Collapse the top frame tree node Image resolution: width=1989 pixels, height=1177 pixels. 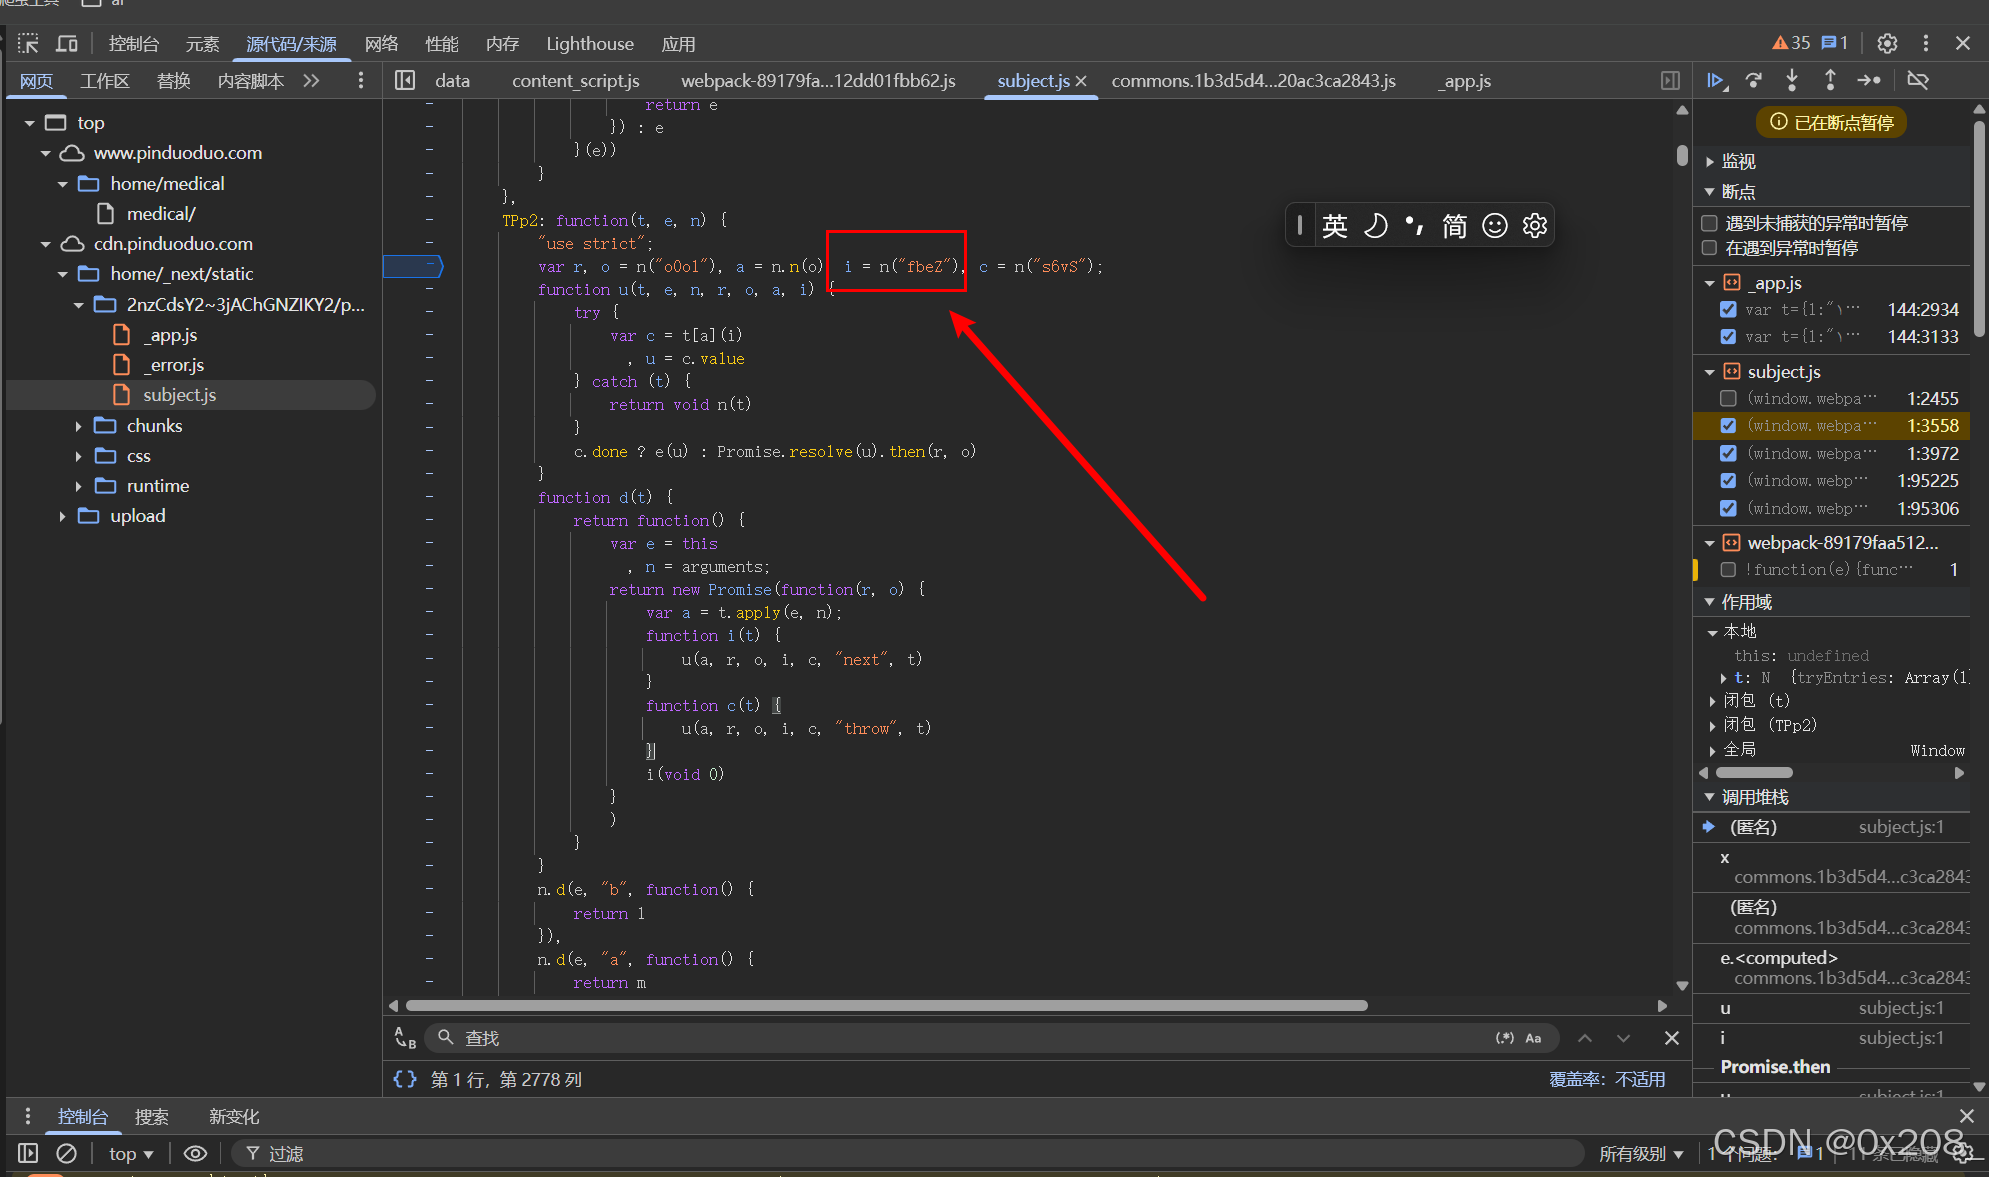[30, 123]
